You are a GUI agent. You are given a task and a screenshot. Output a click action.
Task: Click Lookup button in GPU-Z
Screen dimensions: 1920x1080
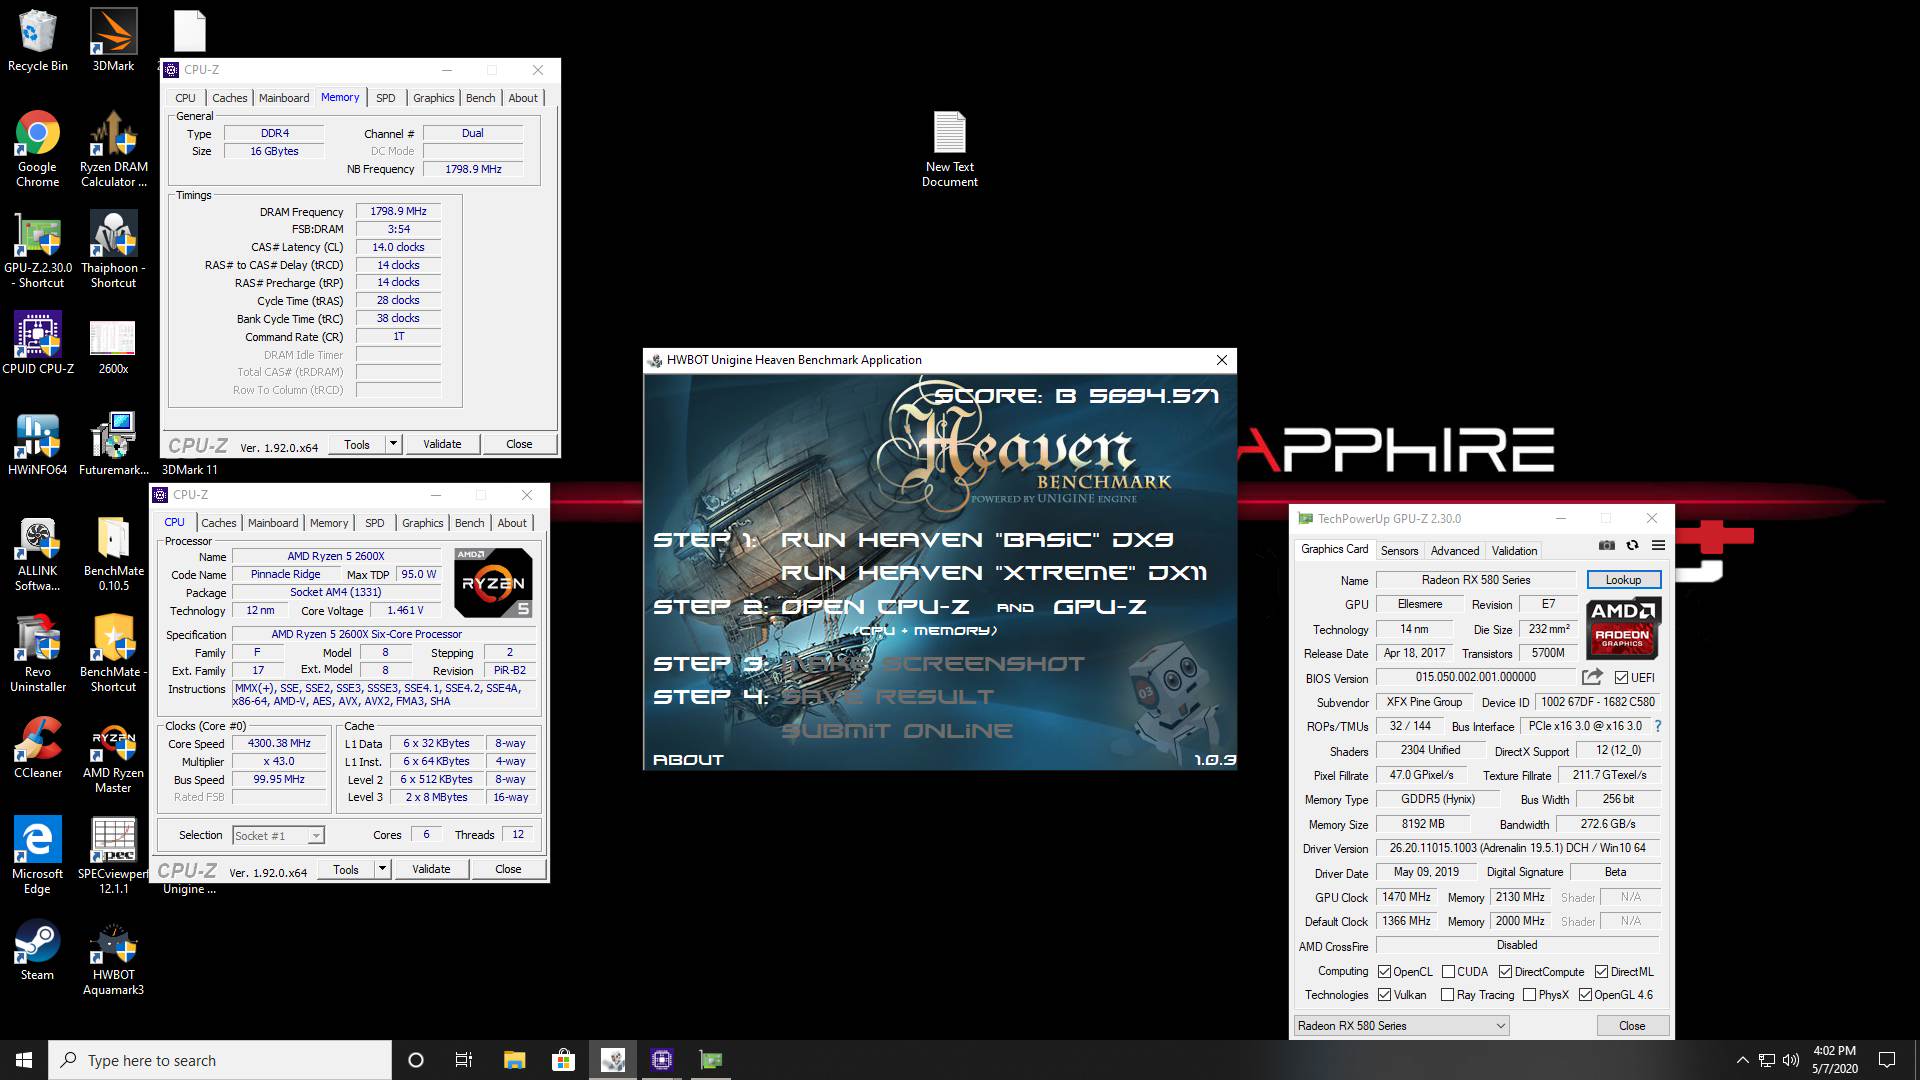[1623, 580]
